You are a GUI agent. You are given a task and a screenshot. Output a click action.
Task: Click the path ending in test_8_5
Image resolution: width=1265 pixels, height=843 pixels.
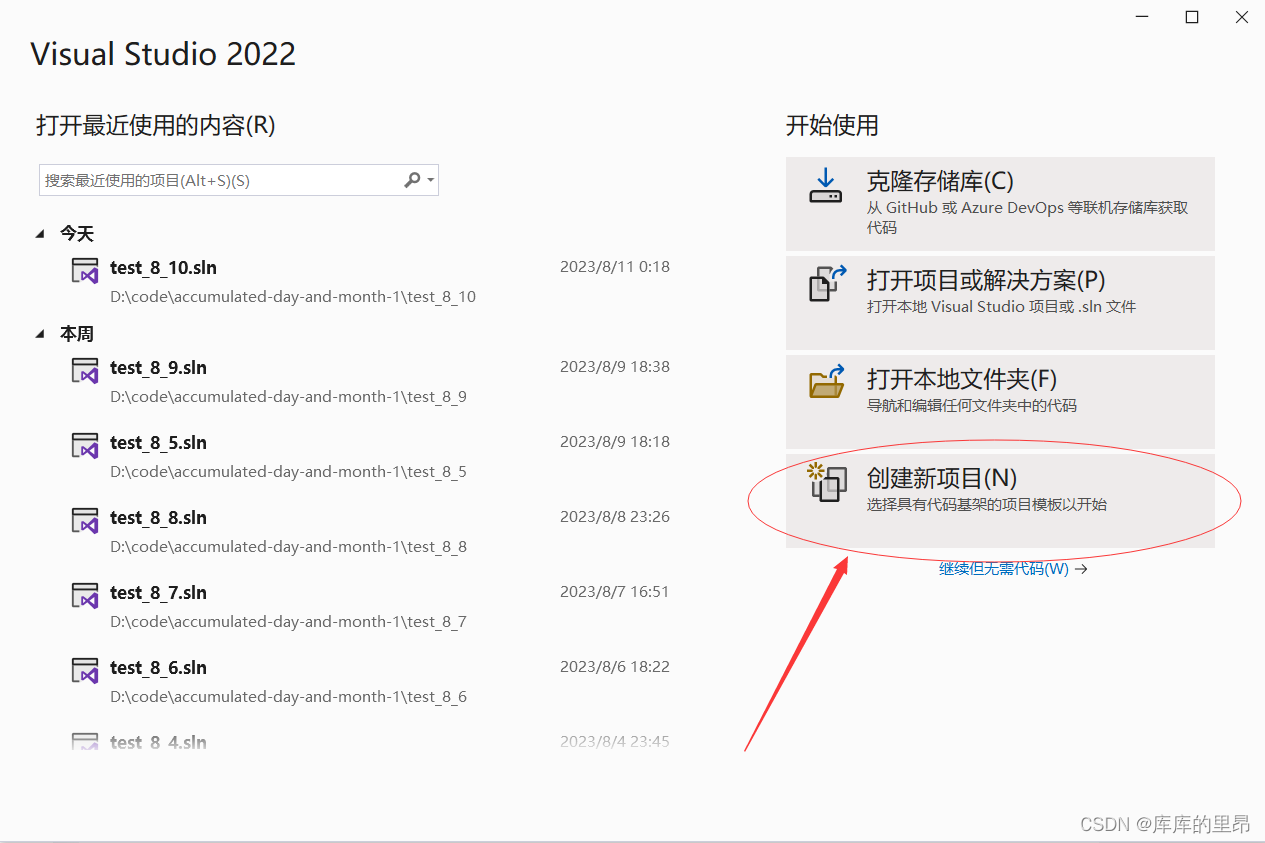(x=288, y=472)
